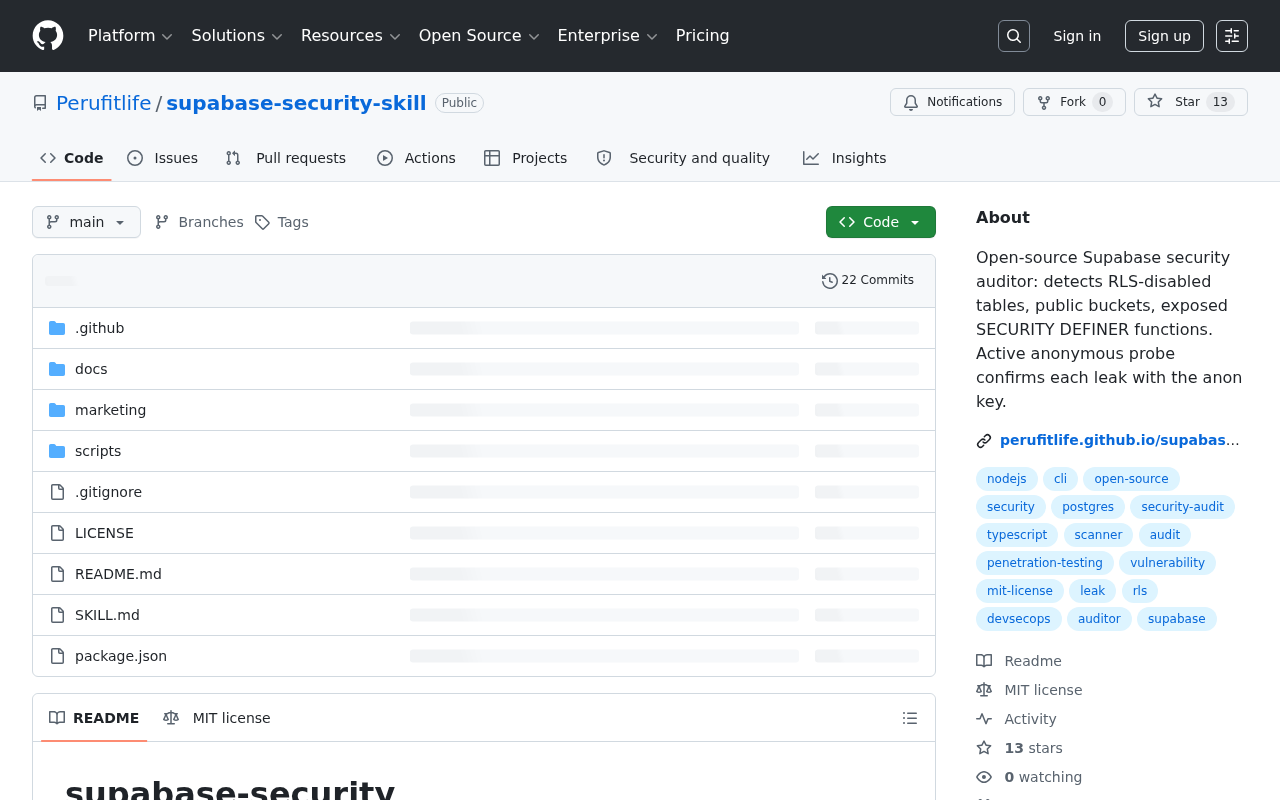Open the security-audit topic tag
Viewport: 1280px width, 800px height.
[1182, 507]
